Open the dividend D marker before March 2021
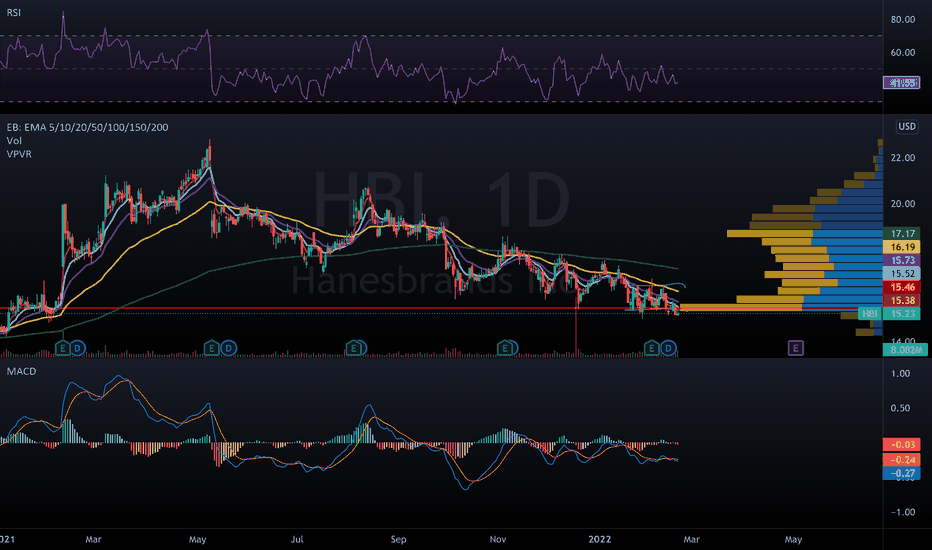The height and width of the screenshot is (550, 932). 77,348
